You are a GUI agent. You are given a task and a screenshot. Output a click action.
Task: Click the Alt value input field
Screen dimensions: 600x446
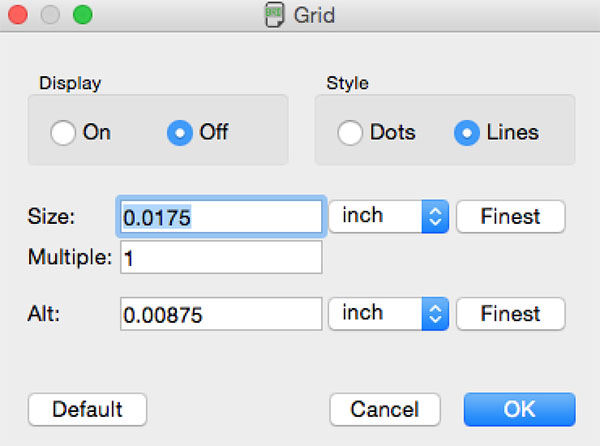(221, 314)
